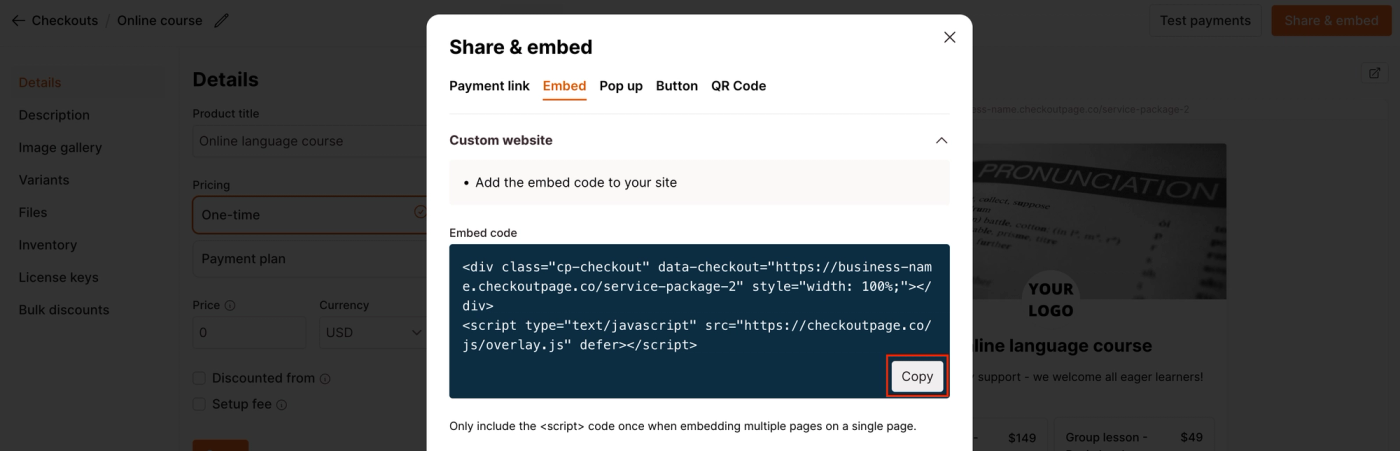
Task: Select the Payment plan pricing option
Action: tap(312, 258)
